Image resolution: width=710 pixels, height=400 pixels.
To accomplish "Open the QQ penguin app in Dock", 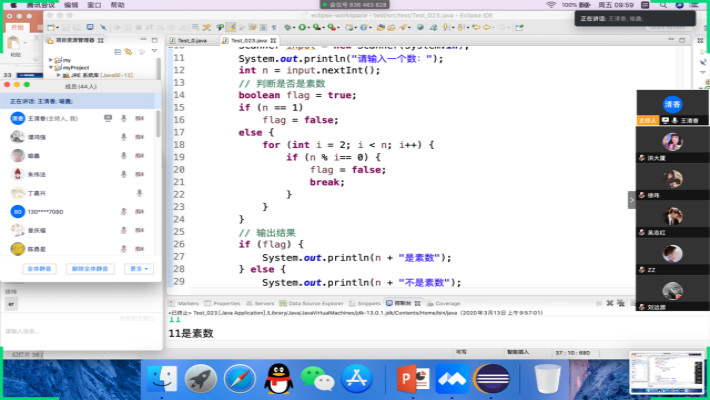I will (x=277, y=380).
